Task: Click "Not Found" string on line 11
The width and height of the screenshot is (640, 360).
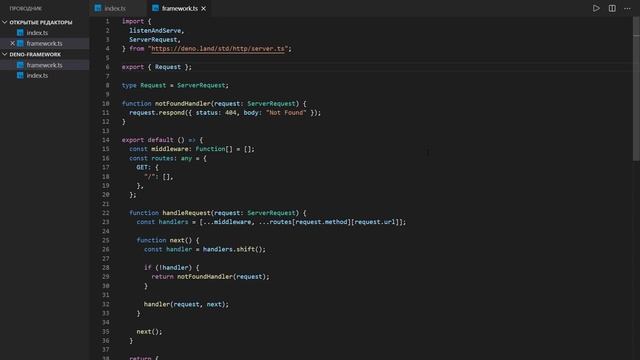Action: coord(286,113)
